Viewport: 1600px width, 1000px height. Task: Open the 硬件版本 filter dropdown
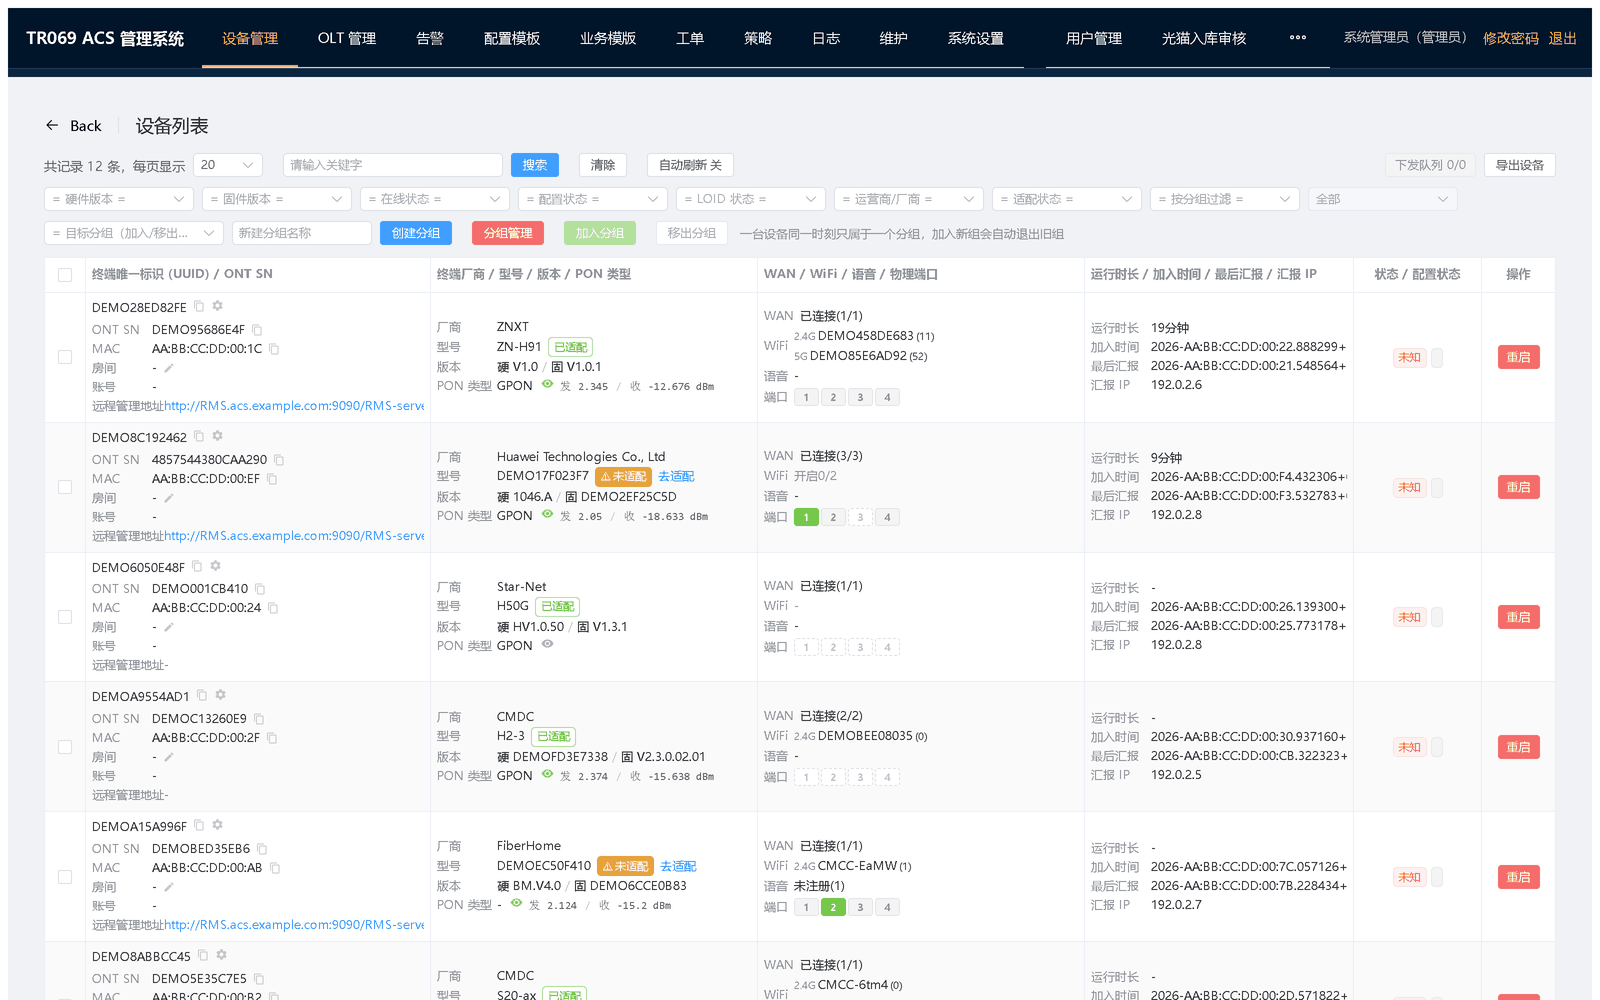[x=118, y=199]
